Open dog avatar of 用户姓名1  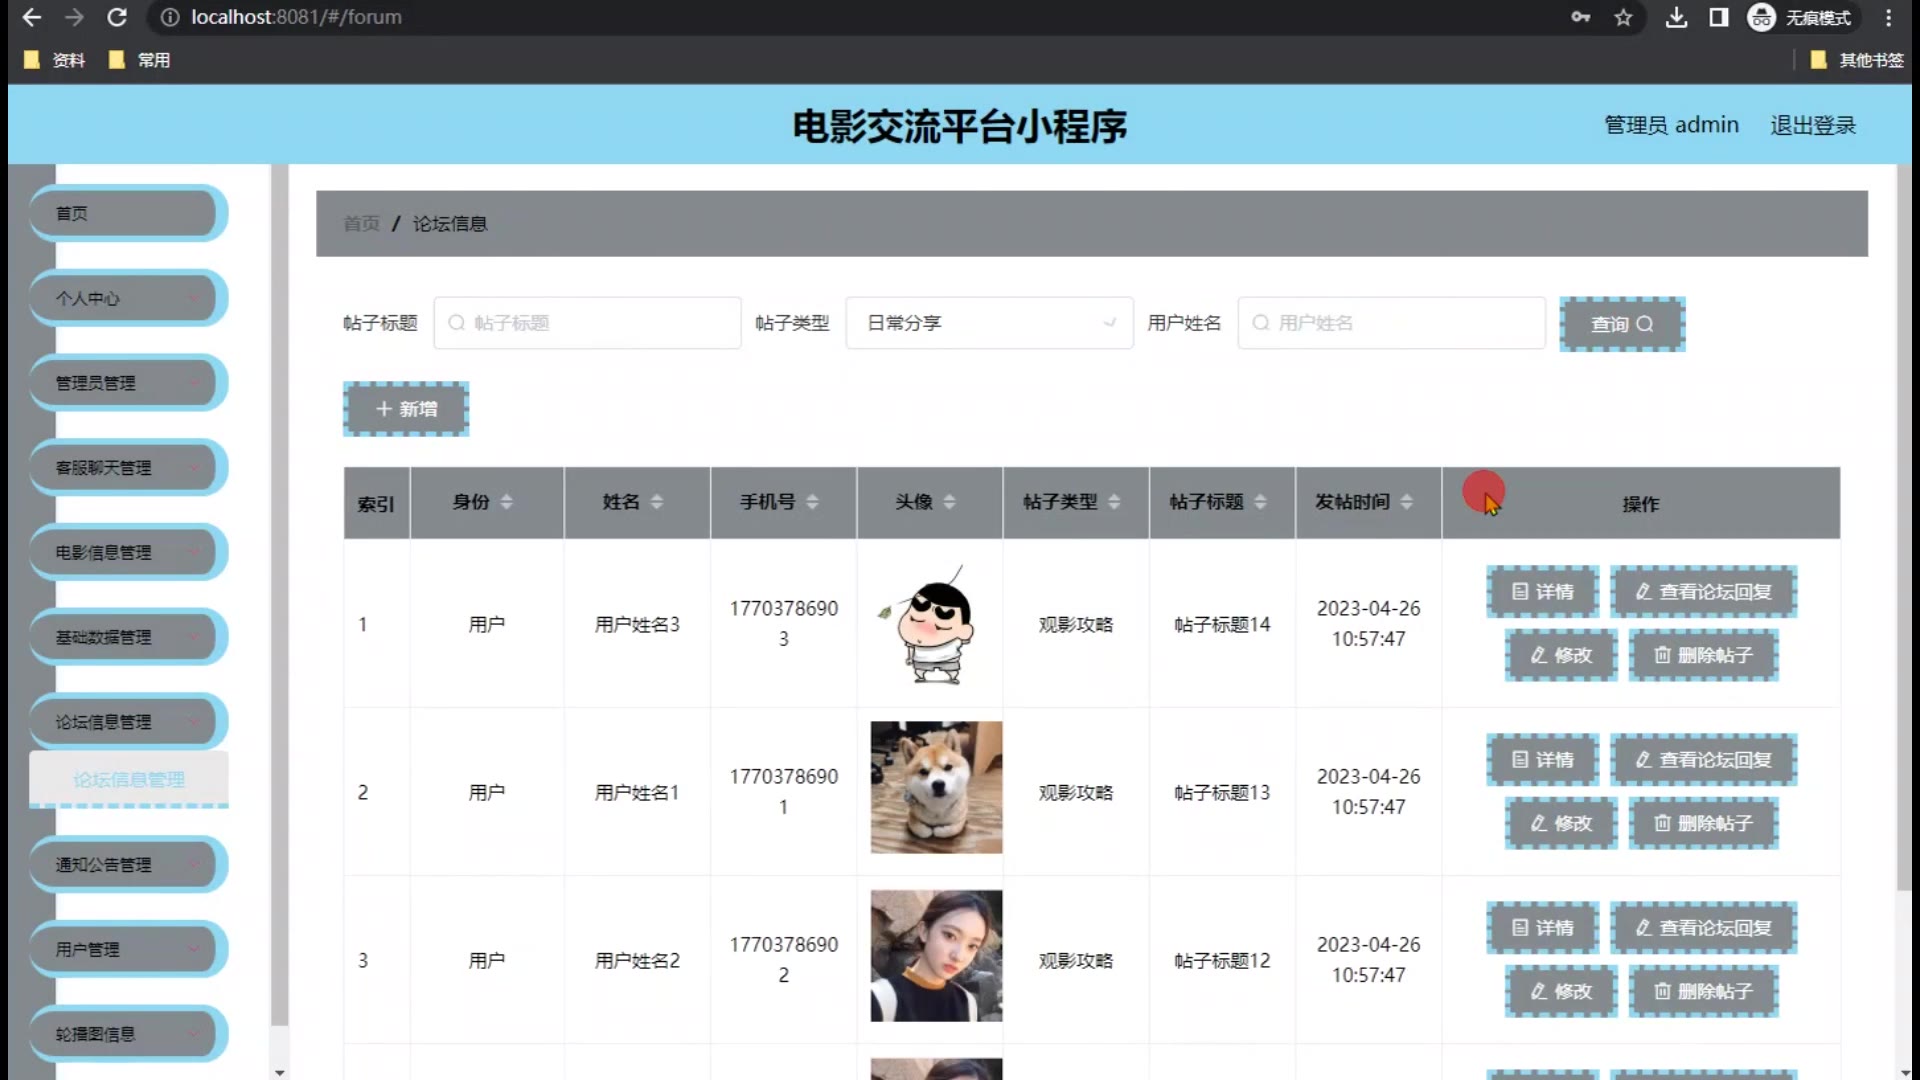(x=936, y=787)
